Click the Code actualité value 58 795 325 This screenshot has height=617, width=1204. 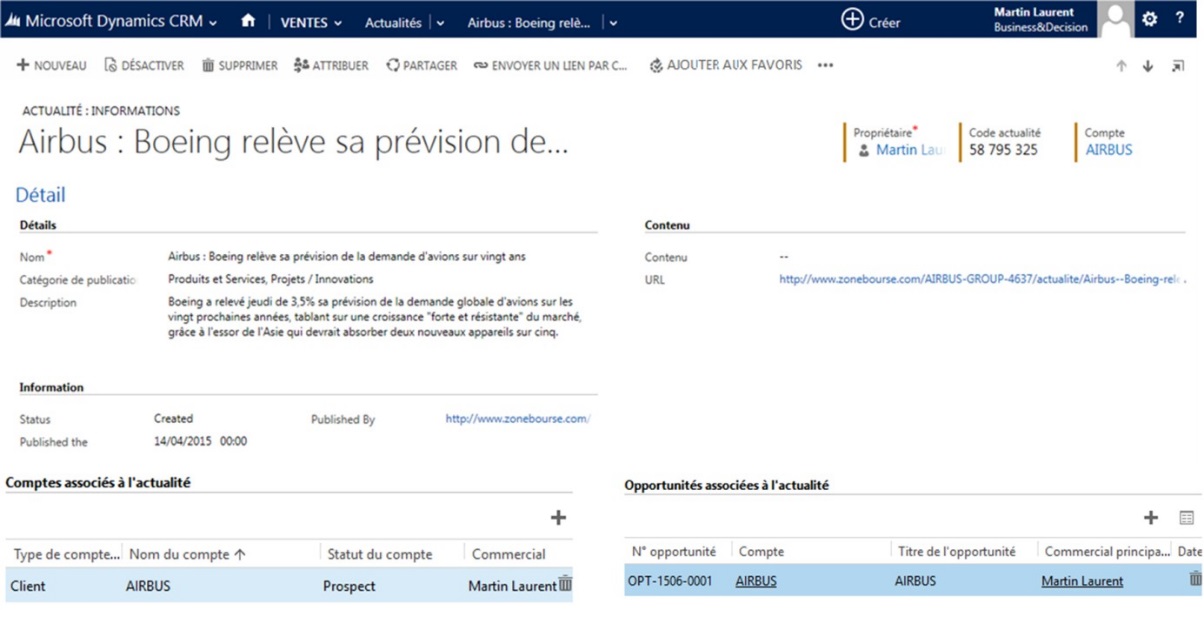pyautogui.click(x=1003, y=150)
